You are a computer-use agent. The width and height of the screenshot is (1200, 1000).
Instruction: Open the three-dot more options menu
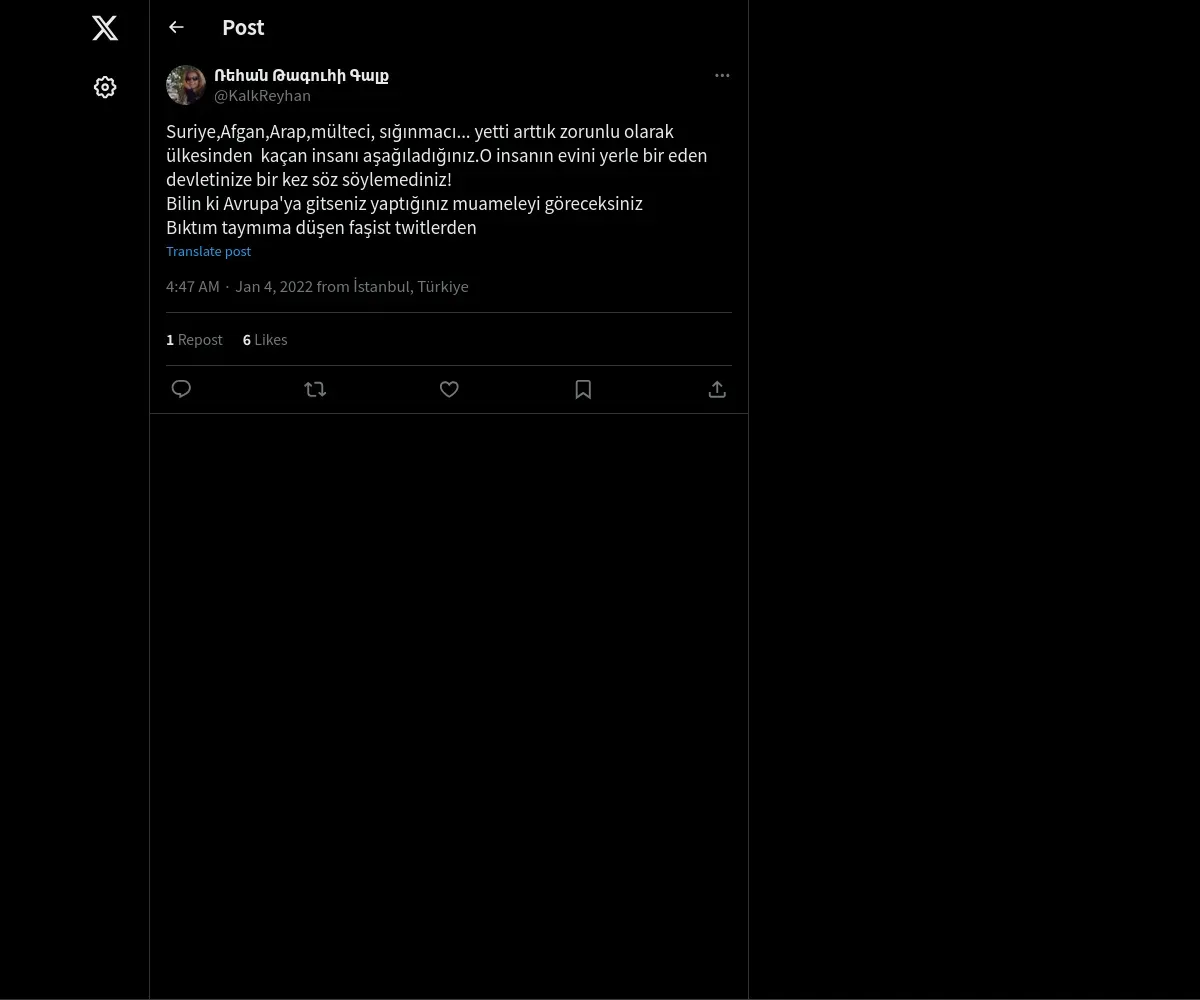[x=722, y=76]
